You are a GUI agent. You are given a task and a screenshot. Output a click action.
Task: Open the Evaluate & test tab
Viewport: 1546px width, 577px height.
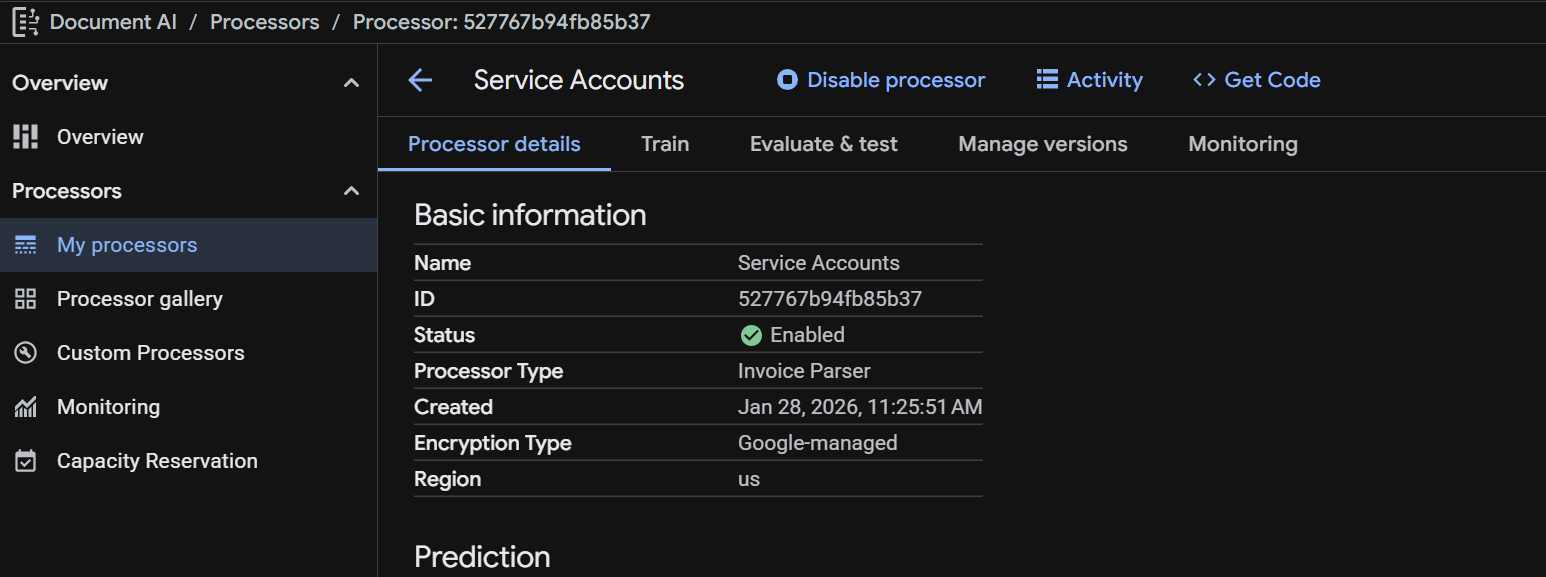pyautogui.click(x=823, y=144)
